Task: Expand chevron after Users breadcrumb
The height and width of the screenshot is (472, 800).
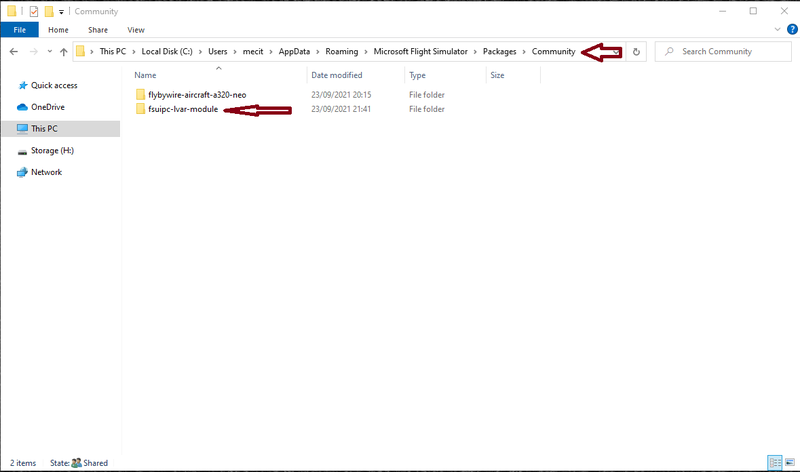Action: 235,52
